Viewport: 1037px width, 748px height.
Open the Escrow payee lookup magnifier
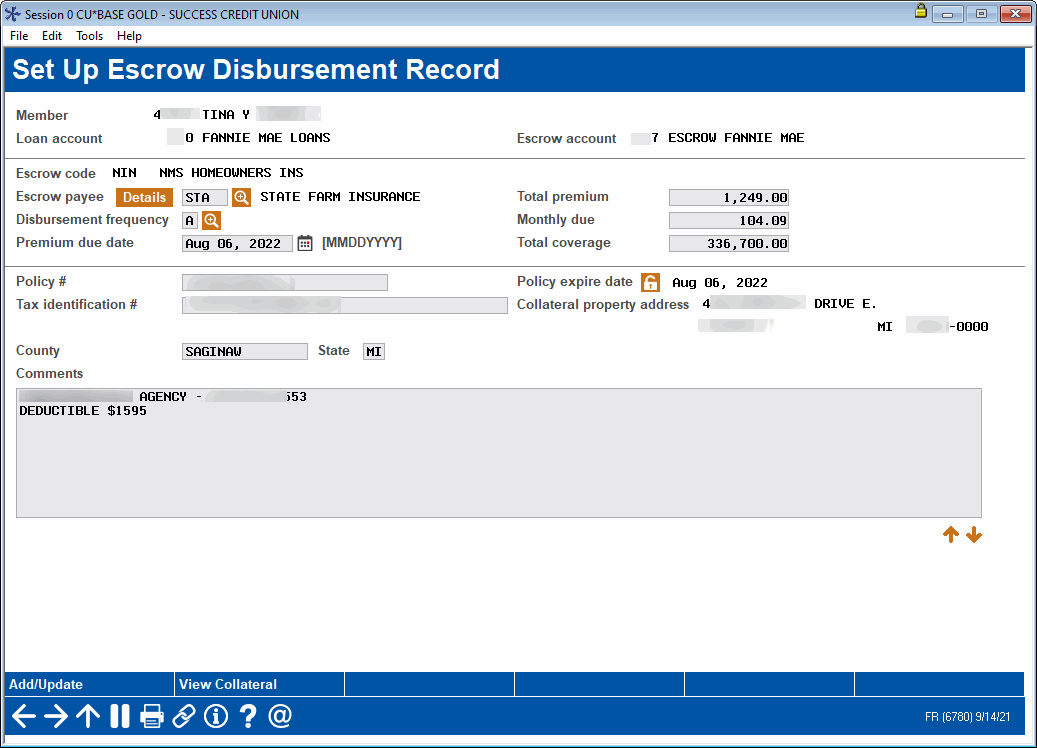tap(241, 197)
